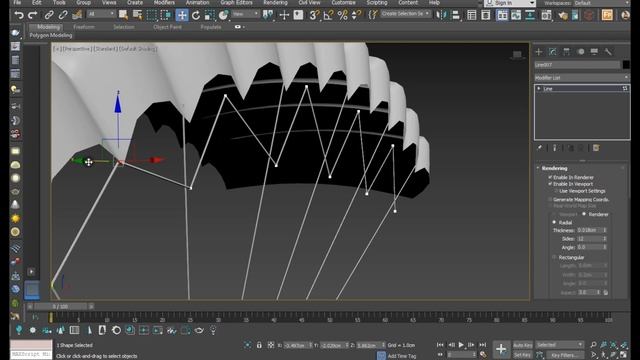This screenshot has height=360, width=640.
Task: Select the Radial radio button
Action: click(x=554, y=222)
